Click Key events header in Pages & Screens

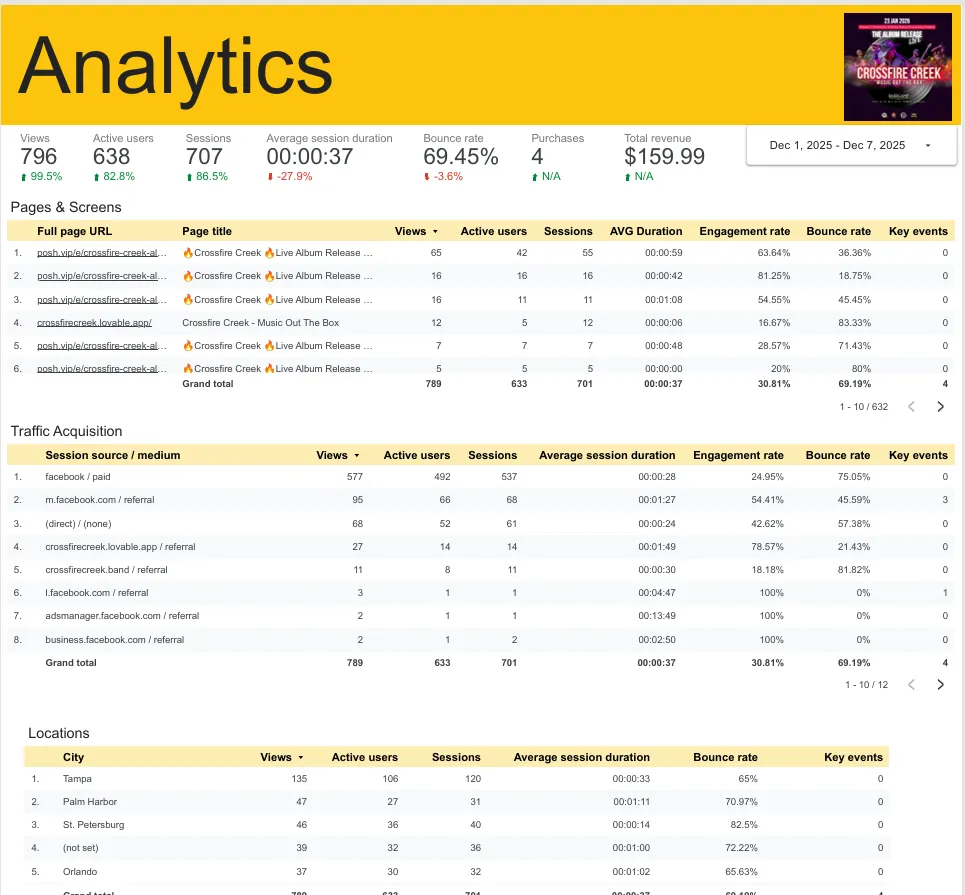point(918,231)
